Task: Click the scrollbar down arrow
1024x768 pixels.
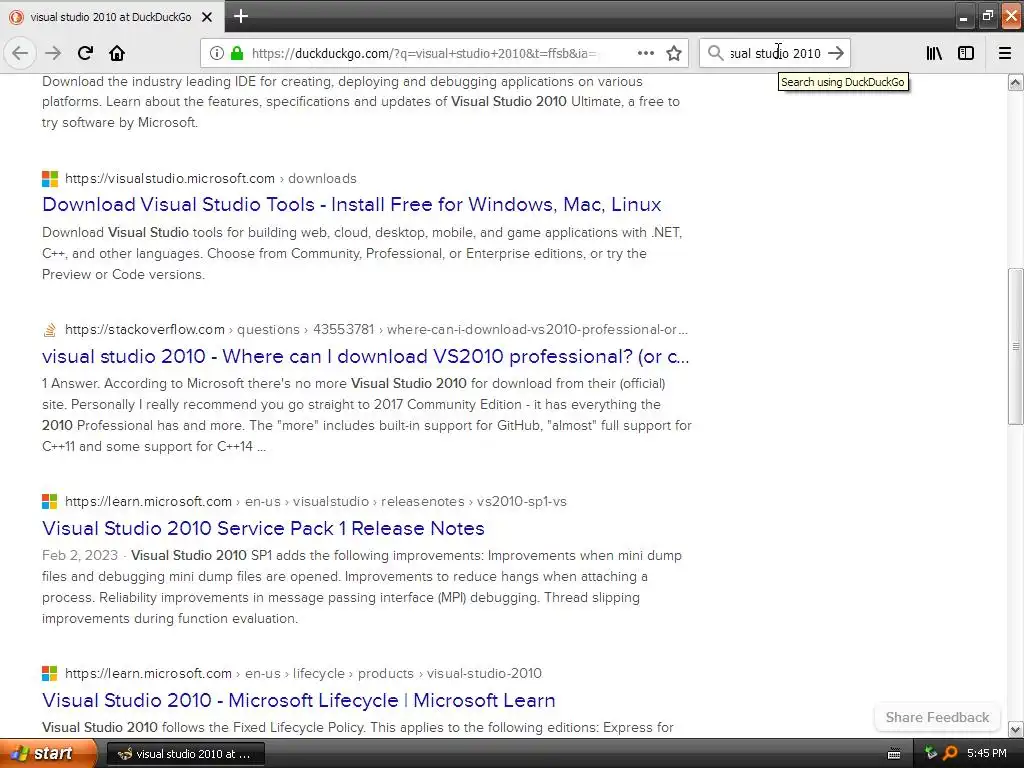Action: pos(1016,729)
